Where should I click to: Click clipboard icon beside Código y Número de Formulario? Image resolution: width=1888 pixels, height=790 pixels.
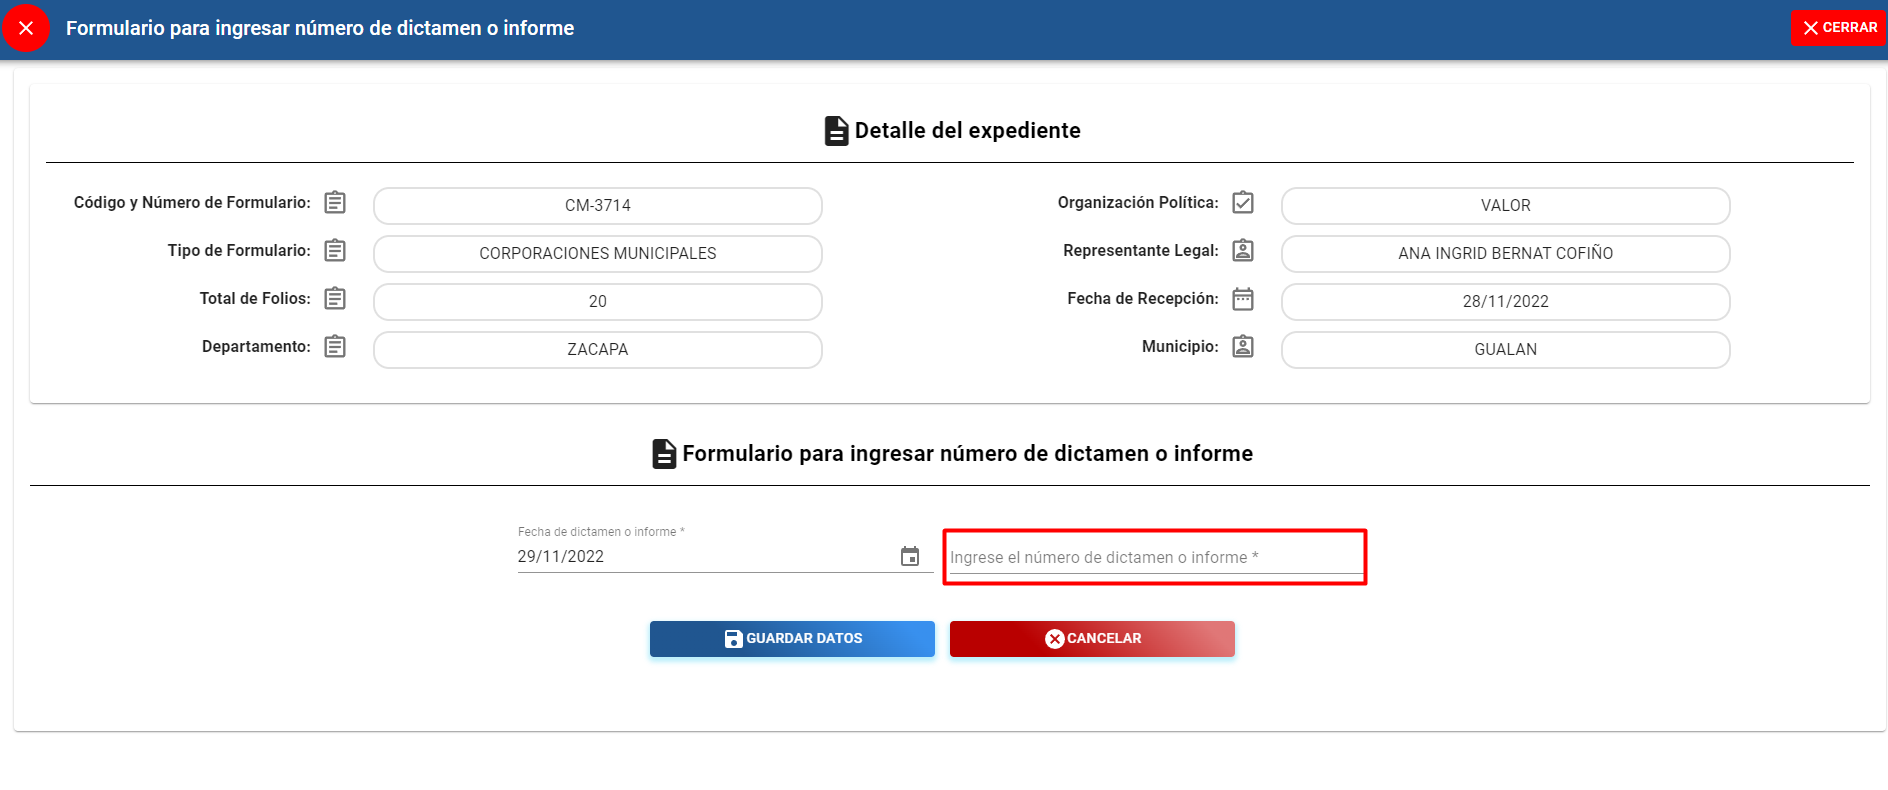click(x=335, y=203)
